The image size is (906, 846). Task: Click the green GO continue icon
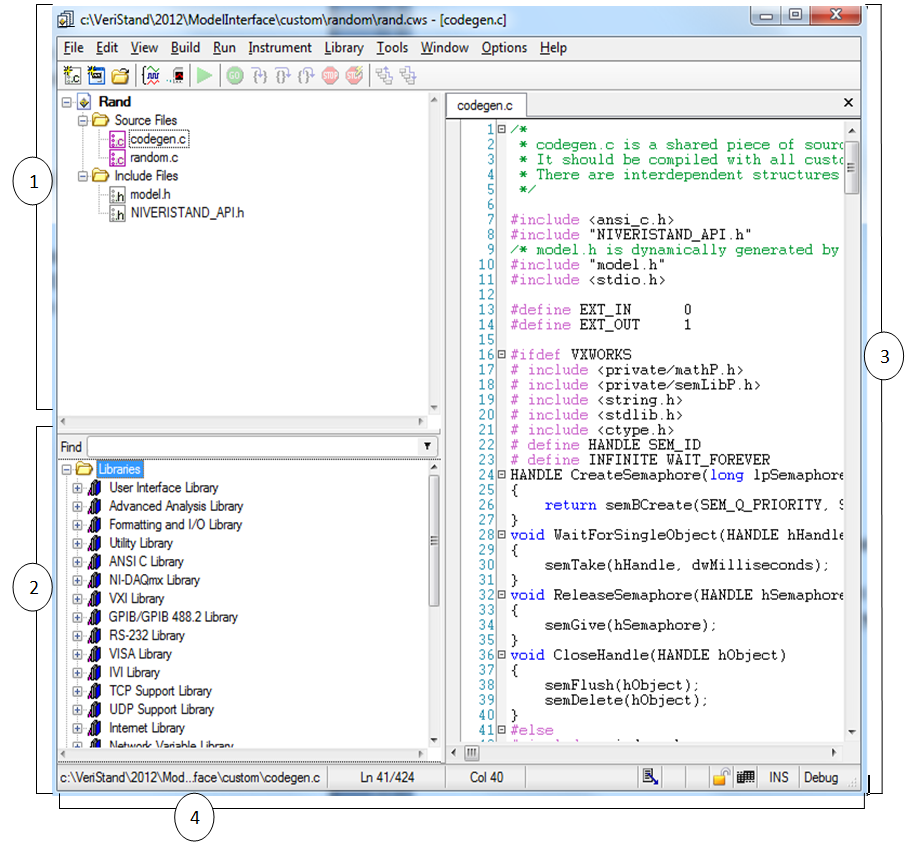tap(235, 75)
